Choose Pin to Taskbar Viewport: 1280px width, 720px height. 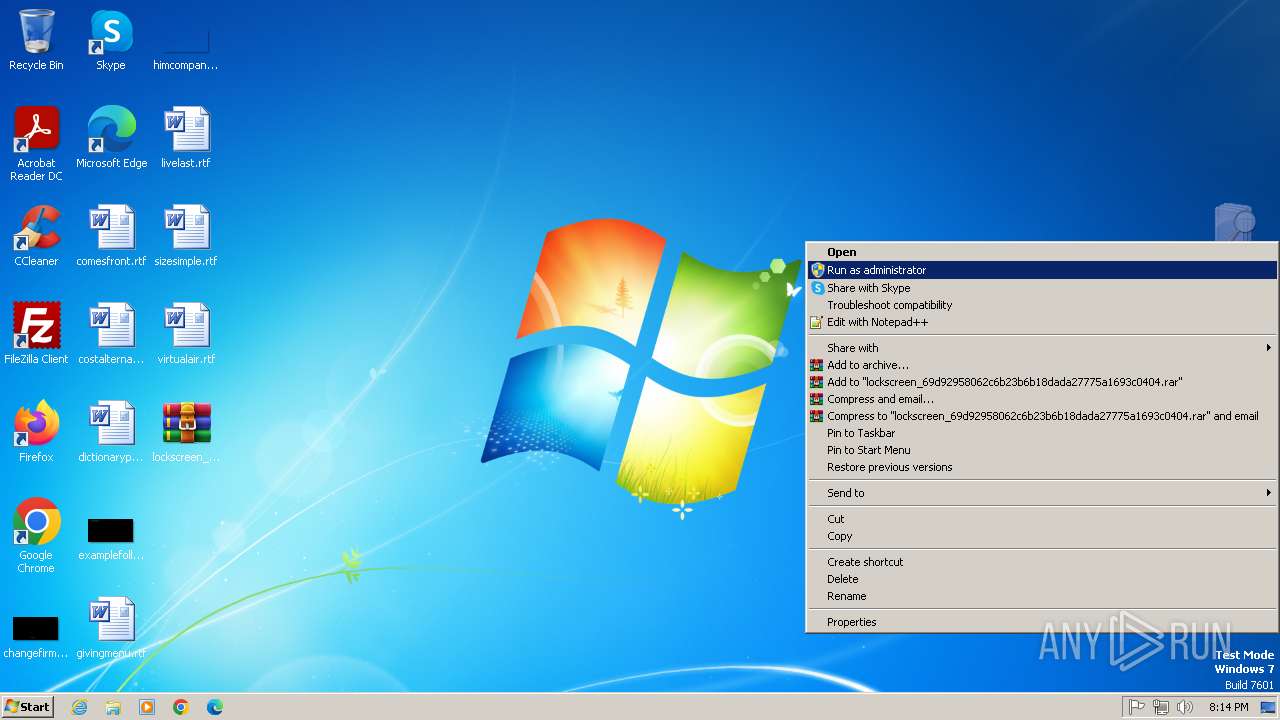1042,433
